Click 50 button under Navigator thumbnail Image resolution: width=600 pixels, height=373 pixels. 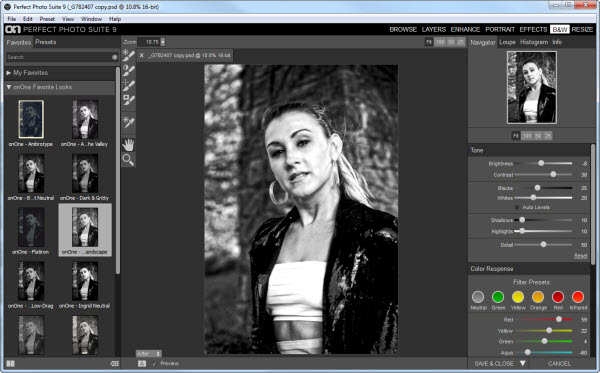pyautogui.click(x=538, y=136)
